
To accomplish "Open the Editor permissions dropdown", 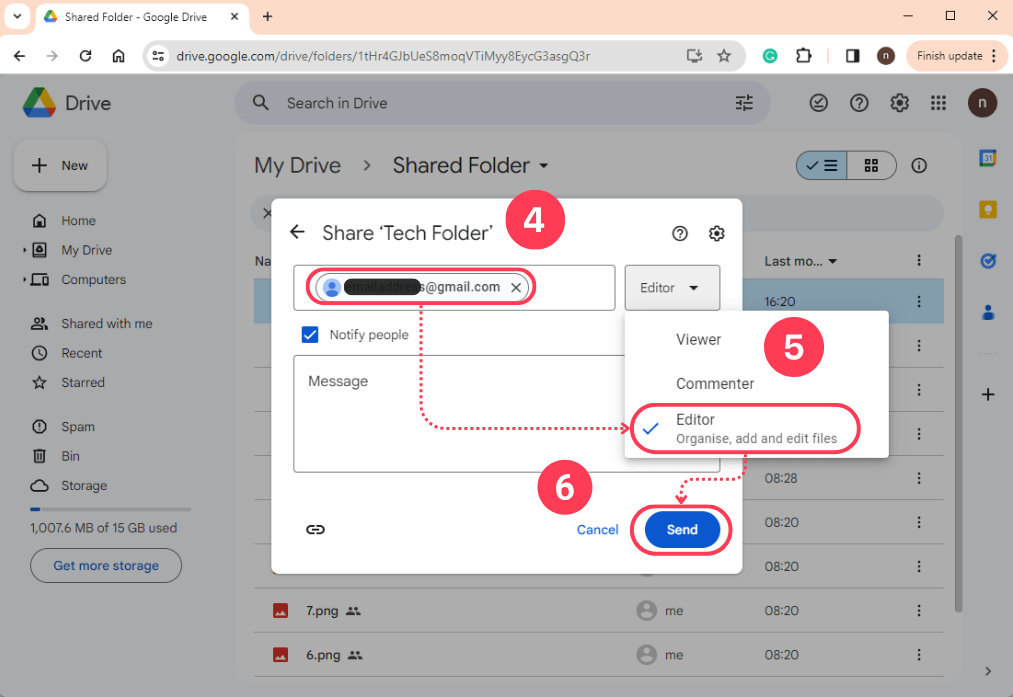I will [672, 287].
